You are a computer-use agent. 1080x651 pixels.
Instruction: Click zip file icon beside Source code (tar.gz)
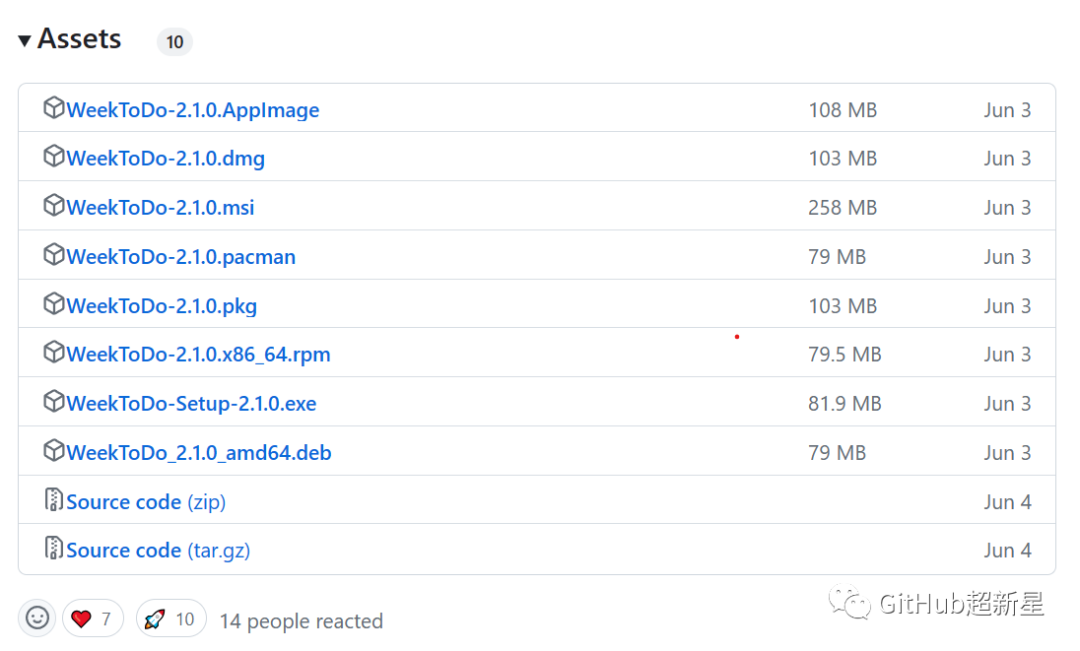click(54, 548)
